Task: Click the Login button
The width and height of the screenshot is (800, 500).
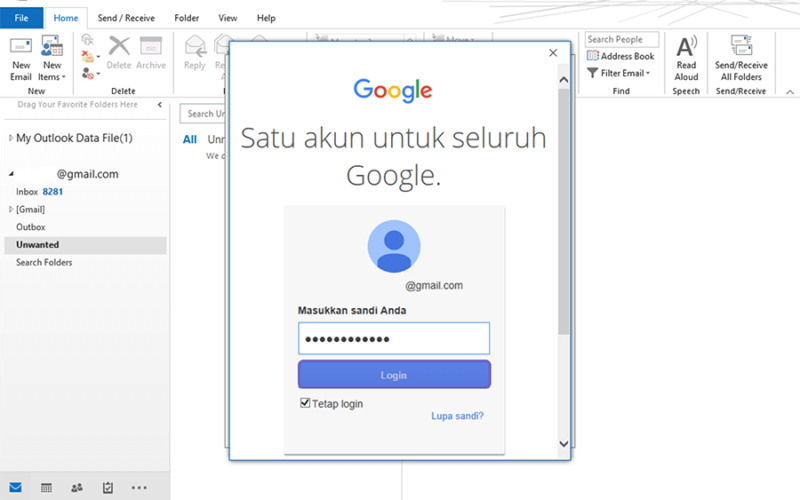Action: [394, 374]
